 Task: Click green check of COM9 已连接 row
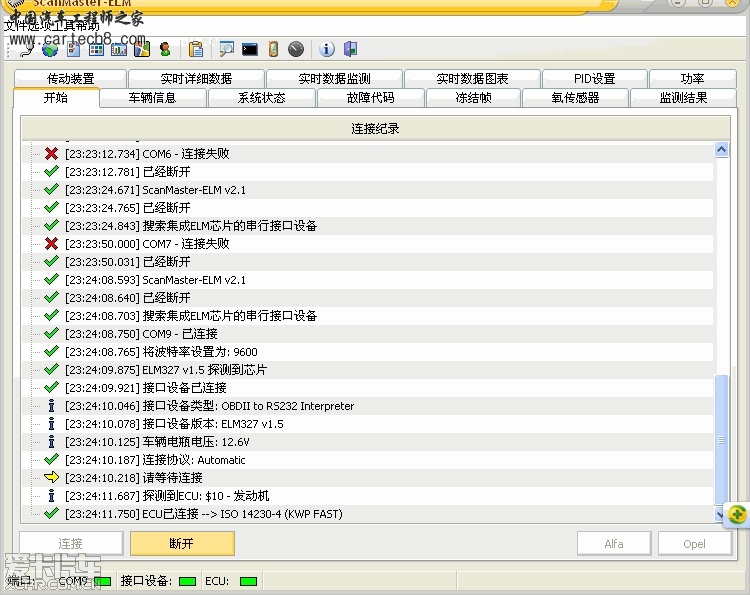51,333
